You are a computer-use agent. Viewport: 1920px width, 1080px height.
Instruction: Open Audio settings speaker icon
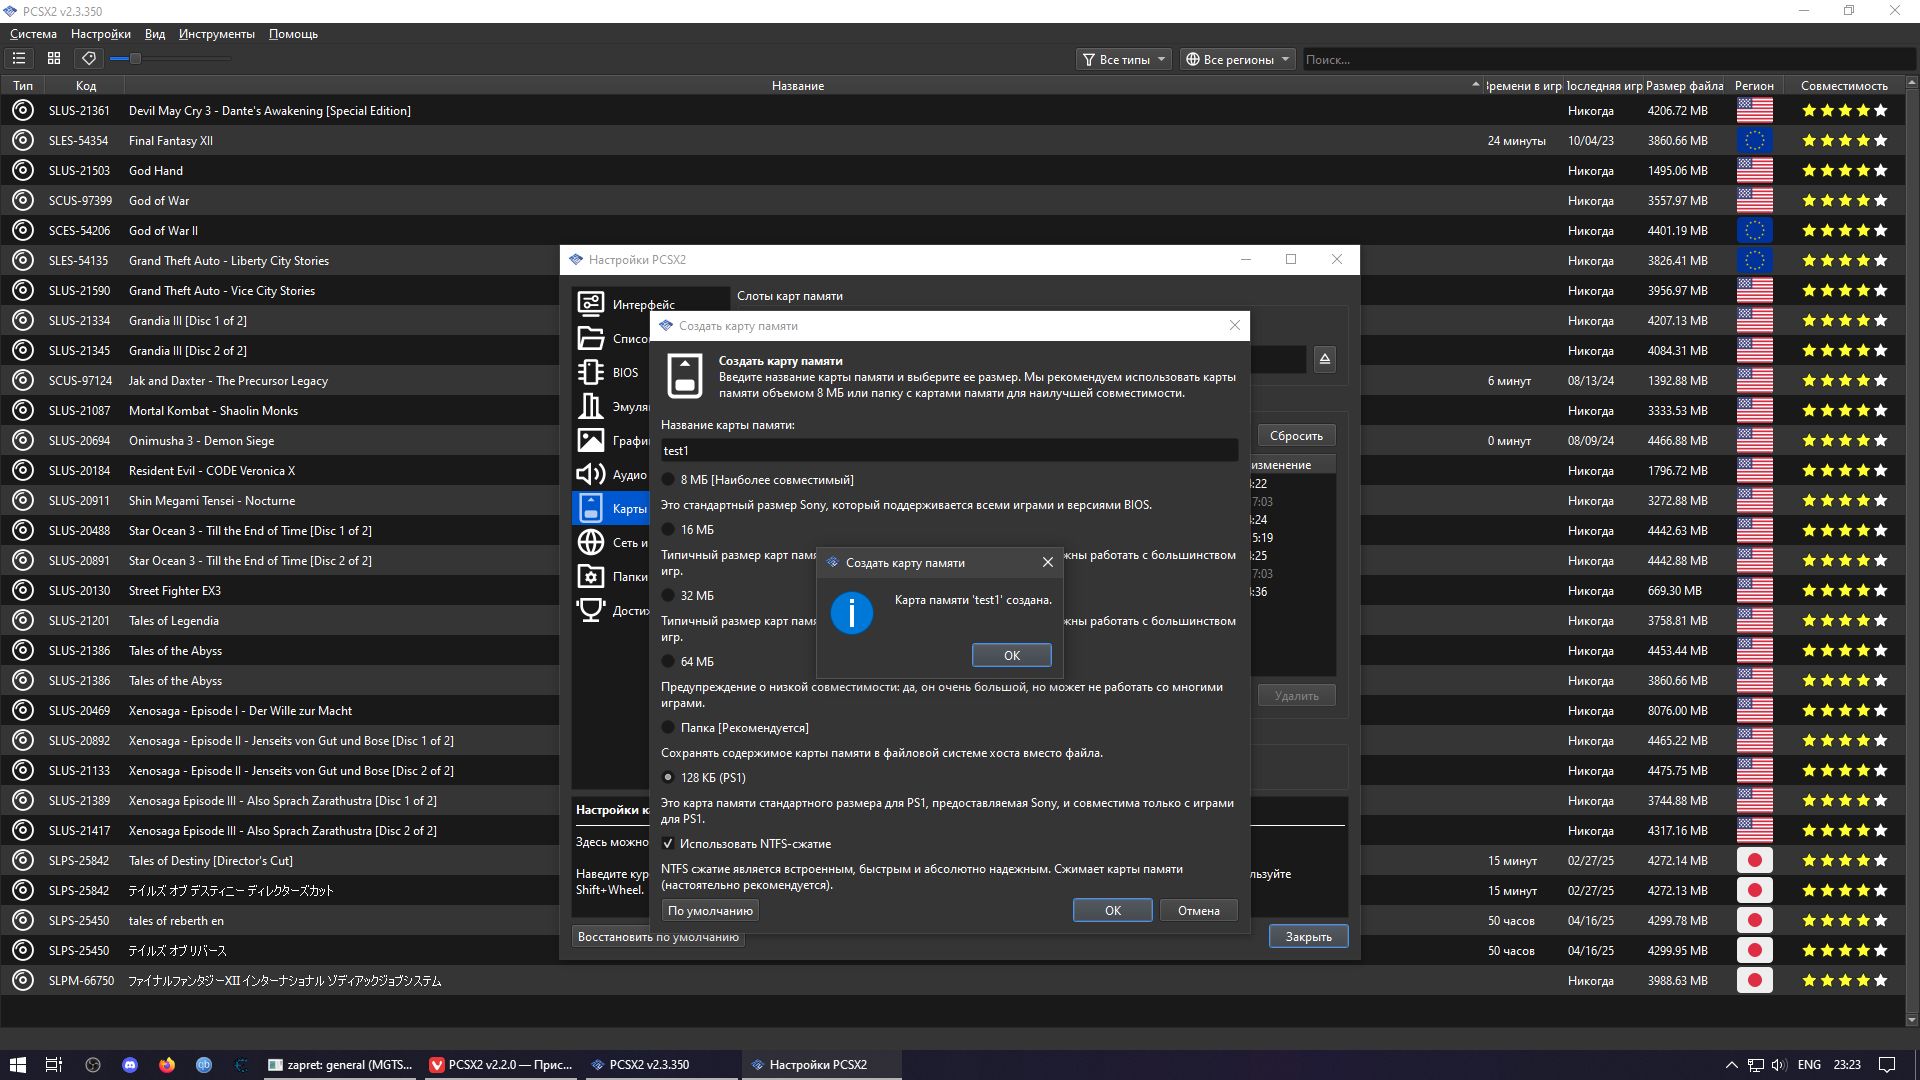tap(591, 474)
